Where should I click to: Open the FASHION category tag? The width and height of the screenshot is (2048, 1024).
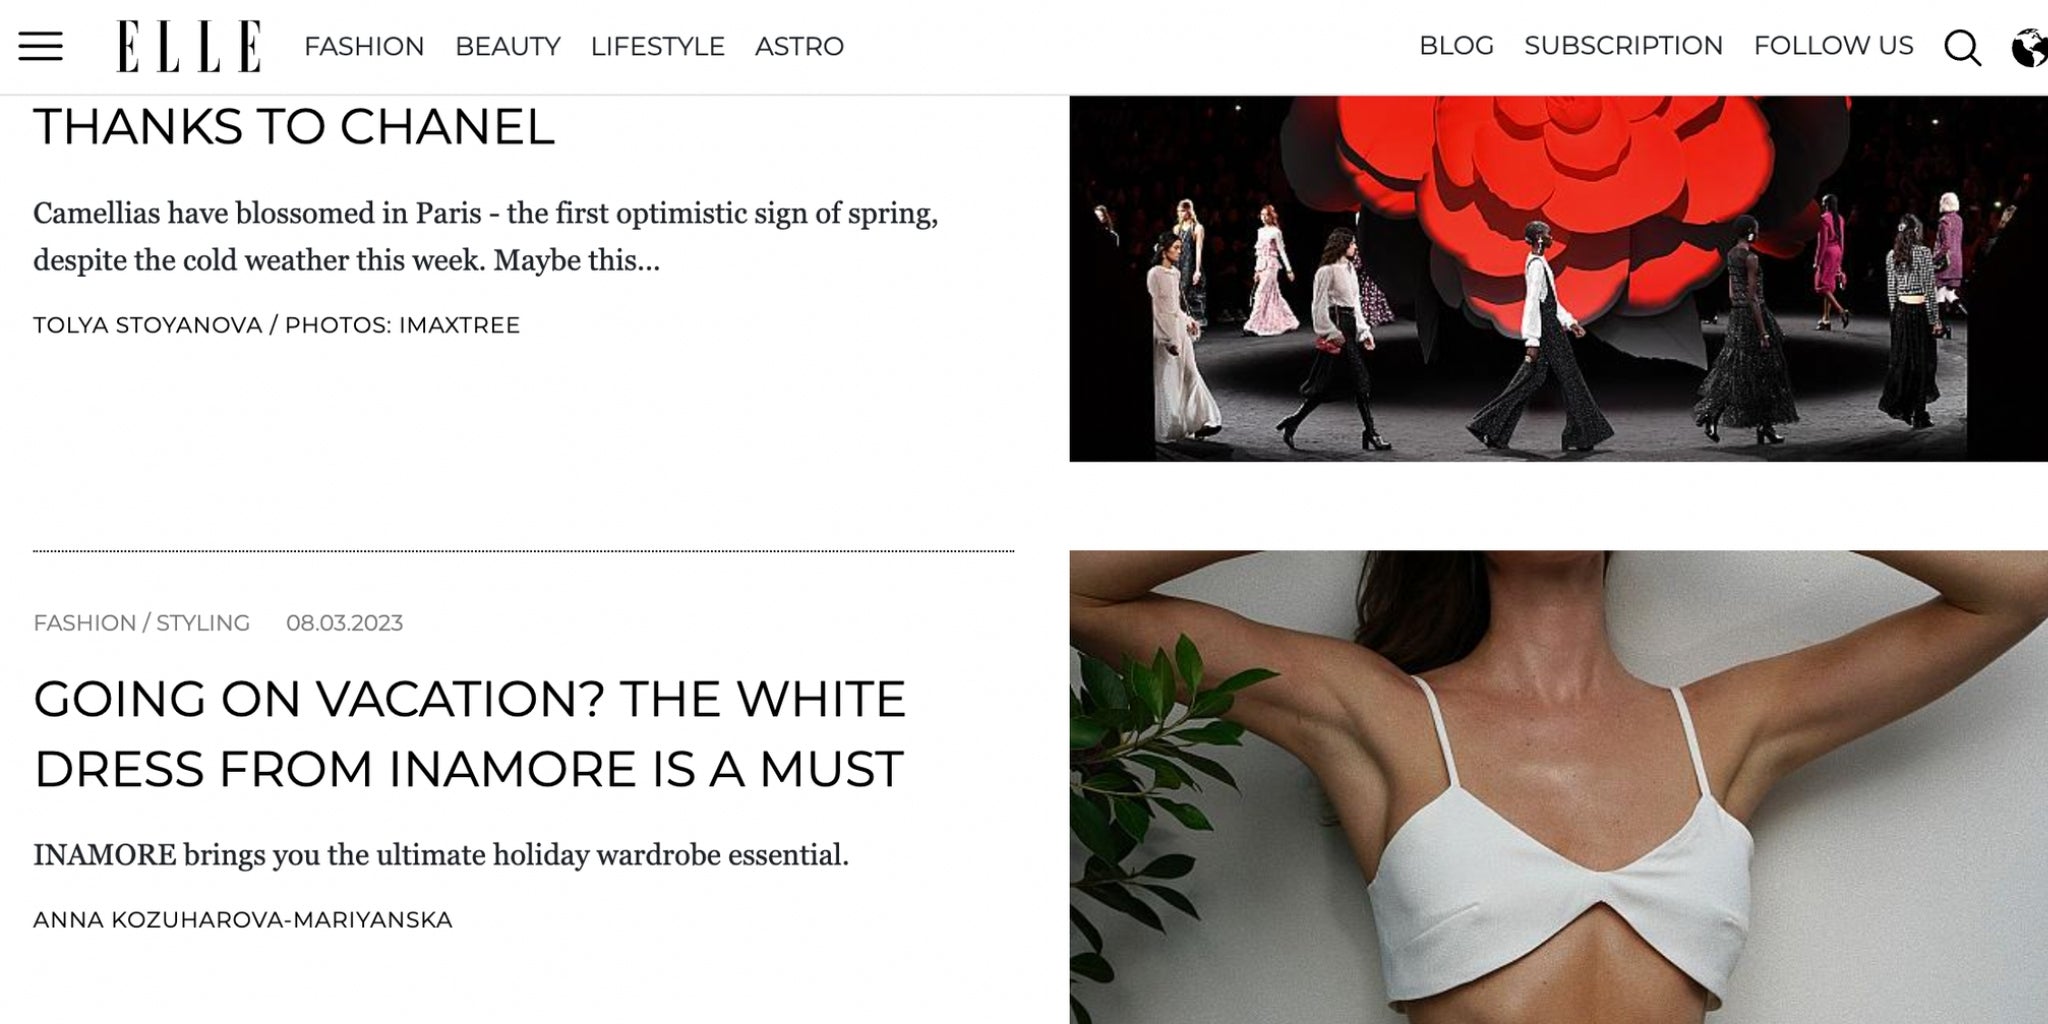pyautogui.click(x=84, y=623)
